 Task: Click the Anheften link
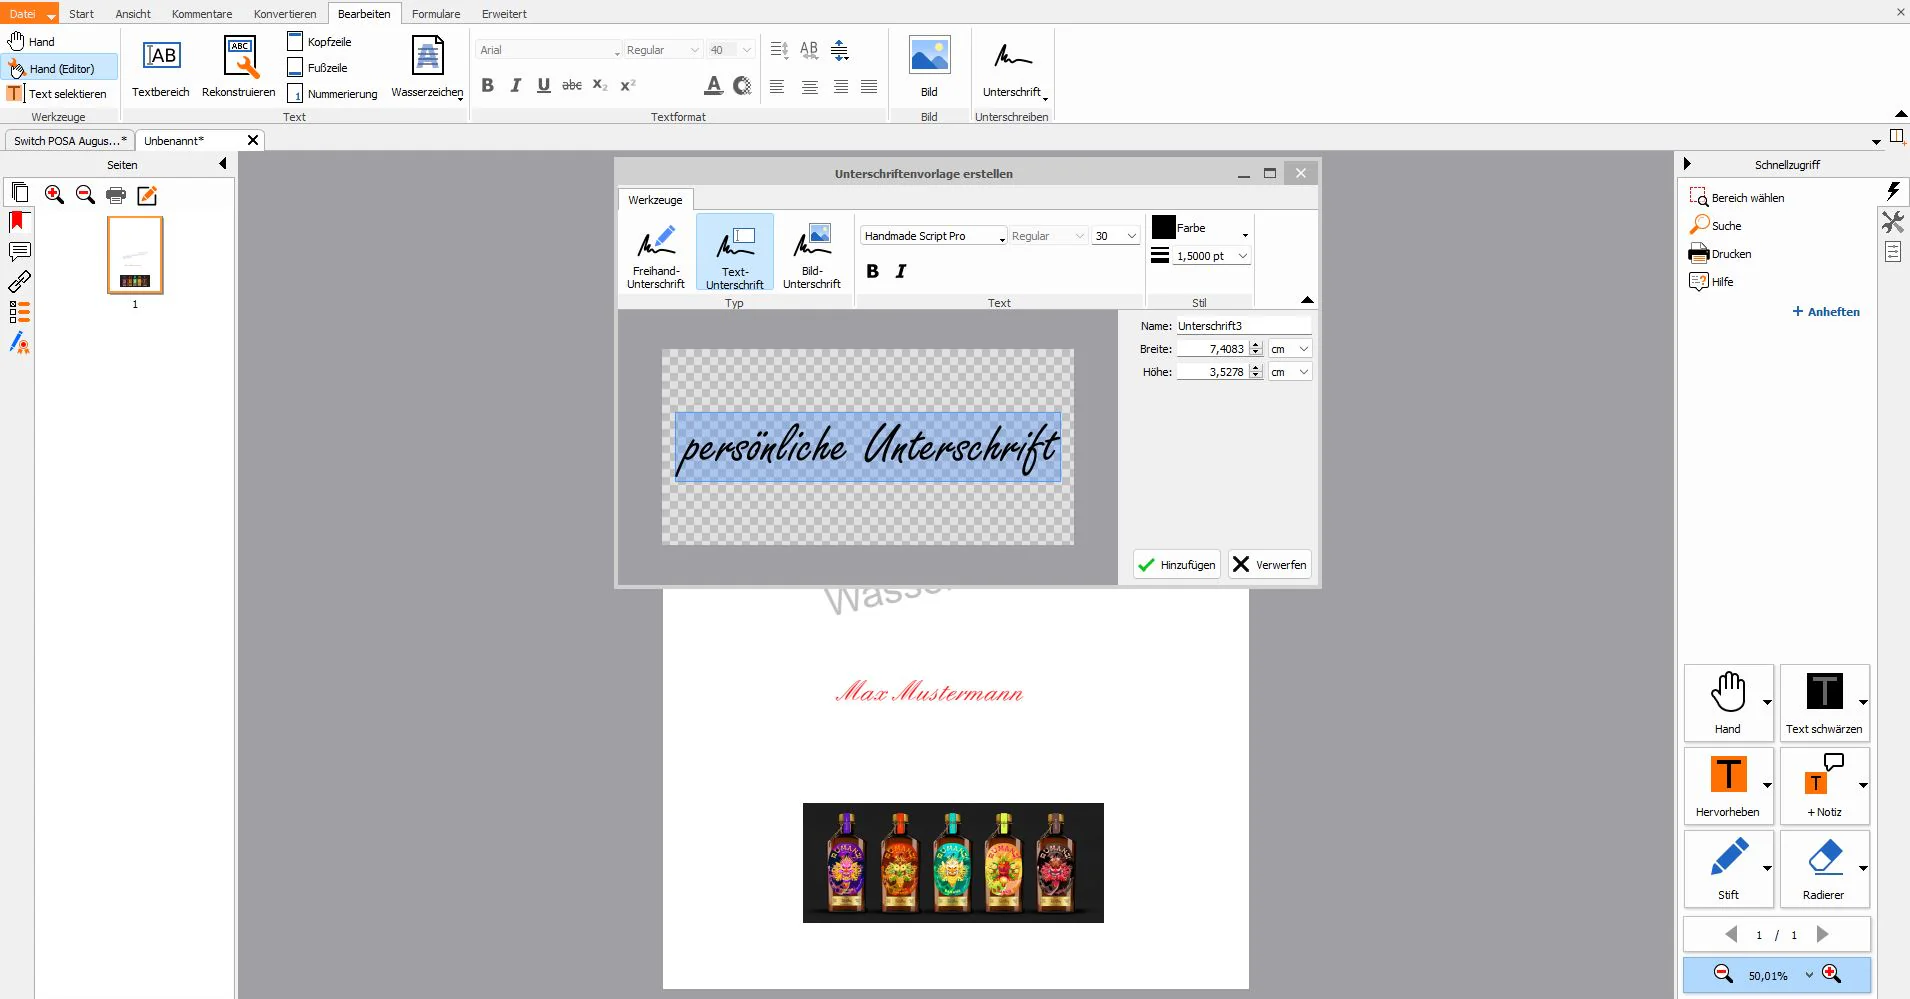pyautogui.click(x=1826, y=312)
